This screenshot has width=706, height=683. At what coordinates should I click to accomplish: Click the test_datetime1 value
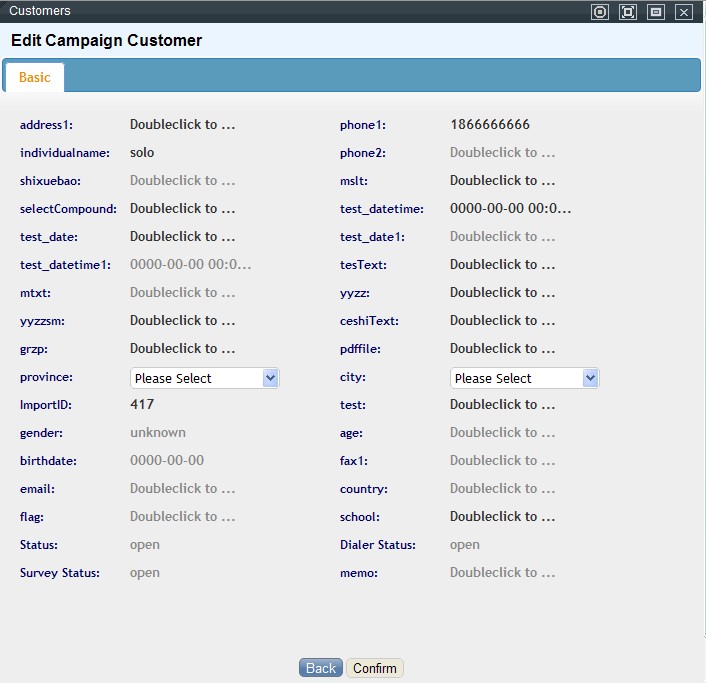coord(190,264)
